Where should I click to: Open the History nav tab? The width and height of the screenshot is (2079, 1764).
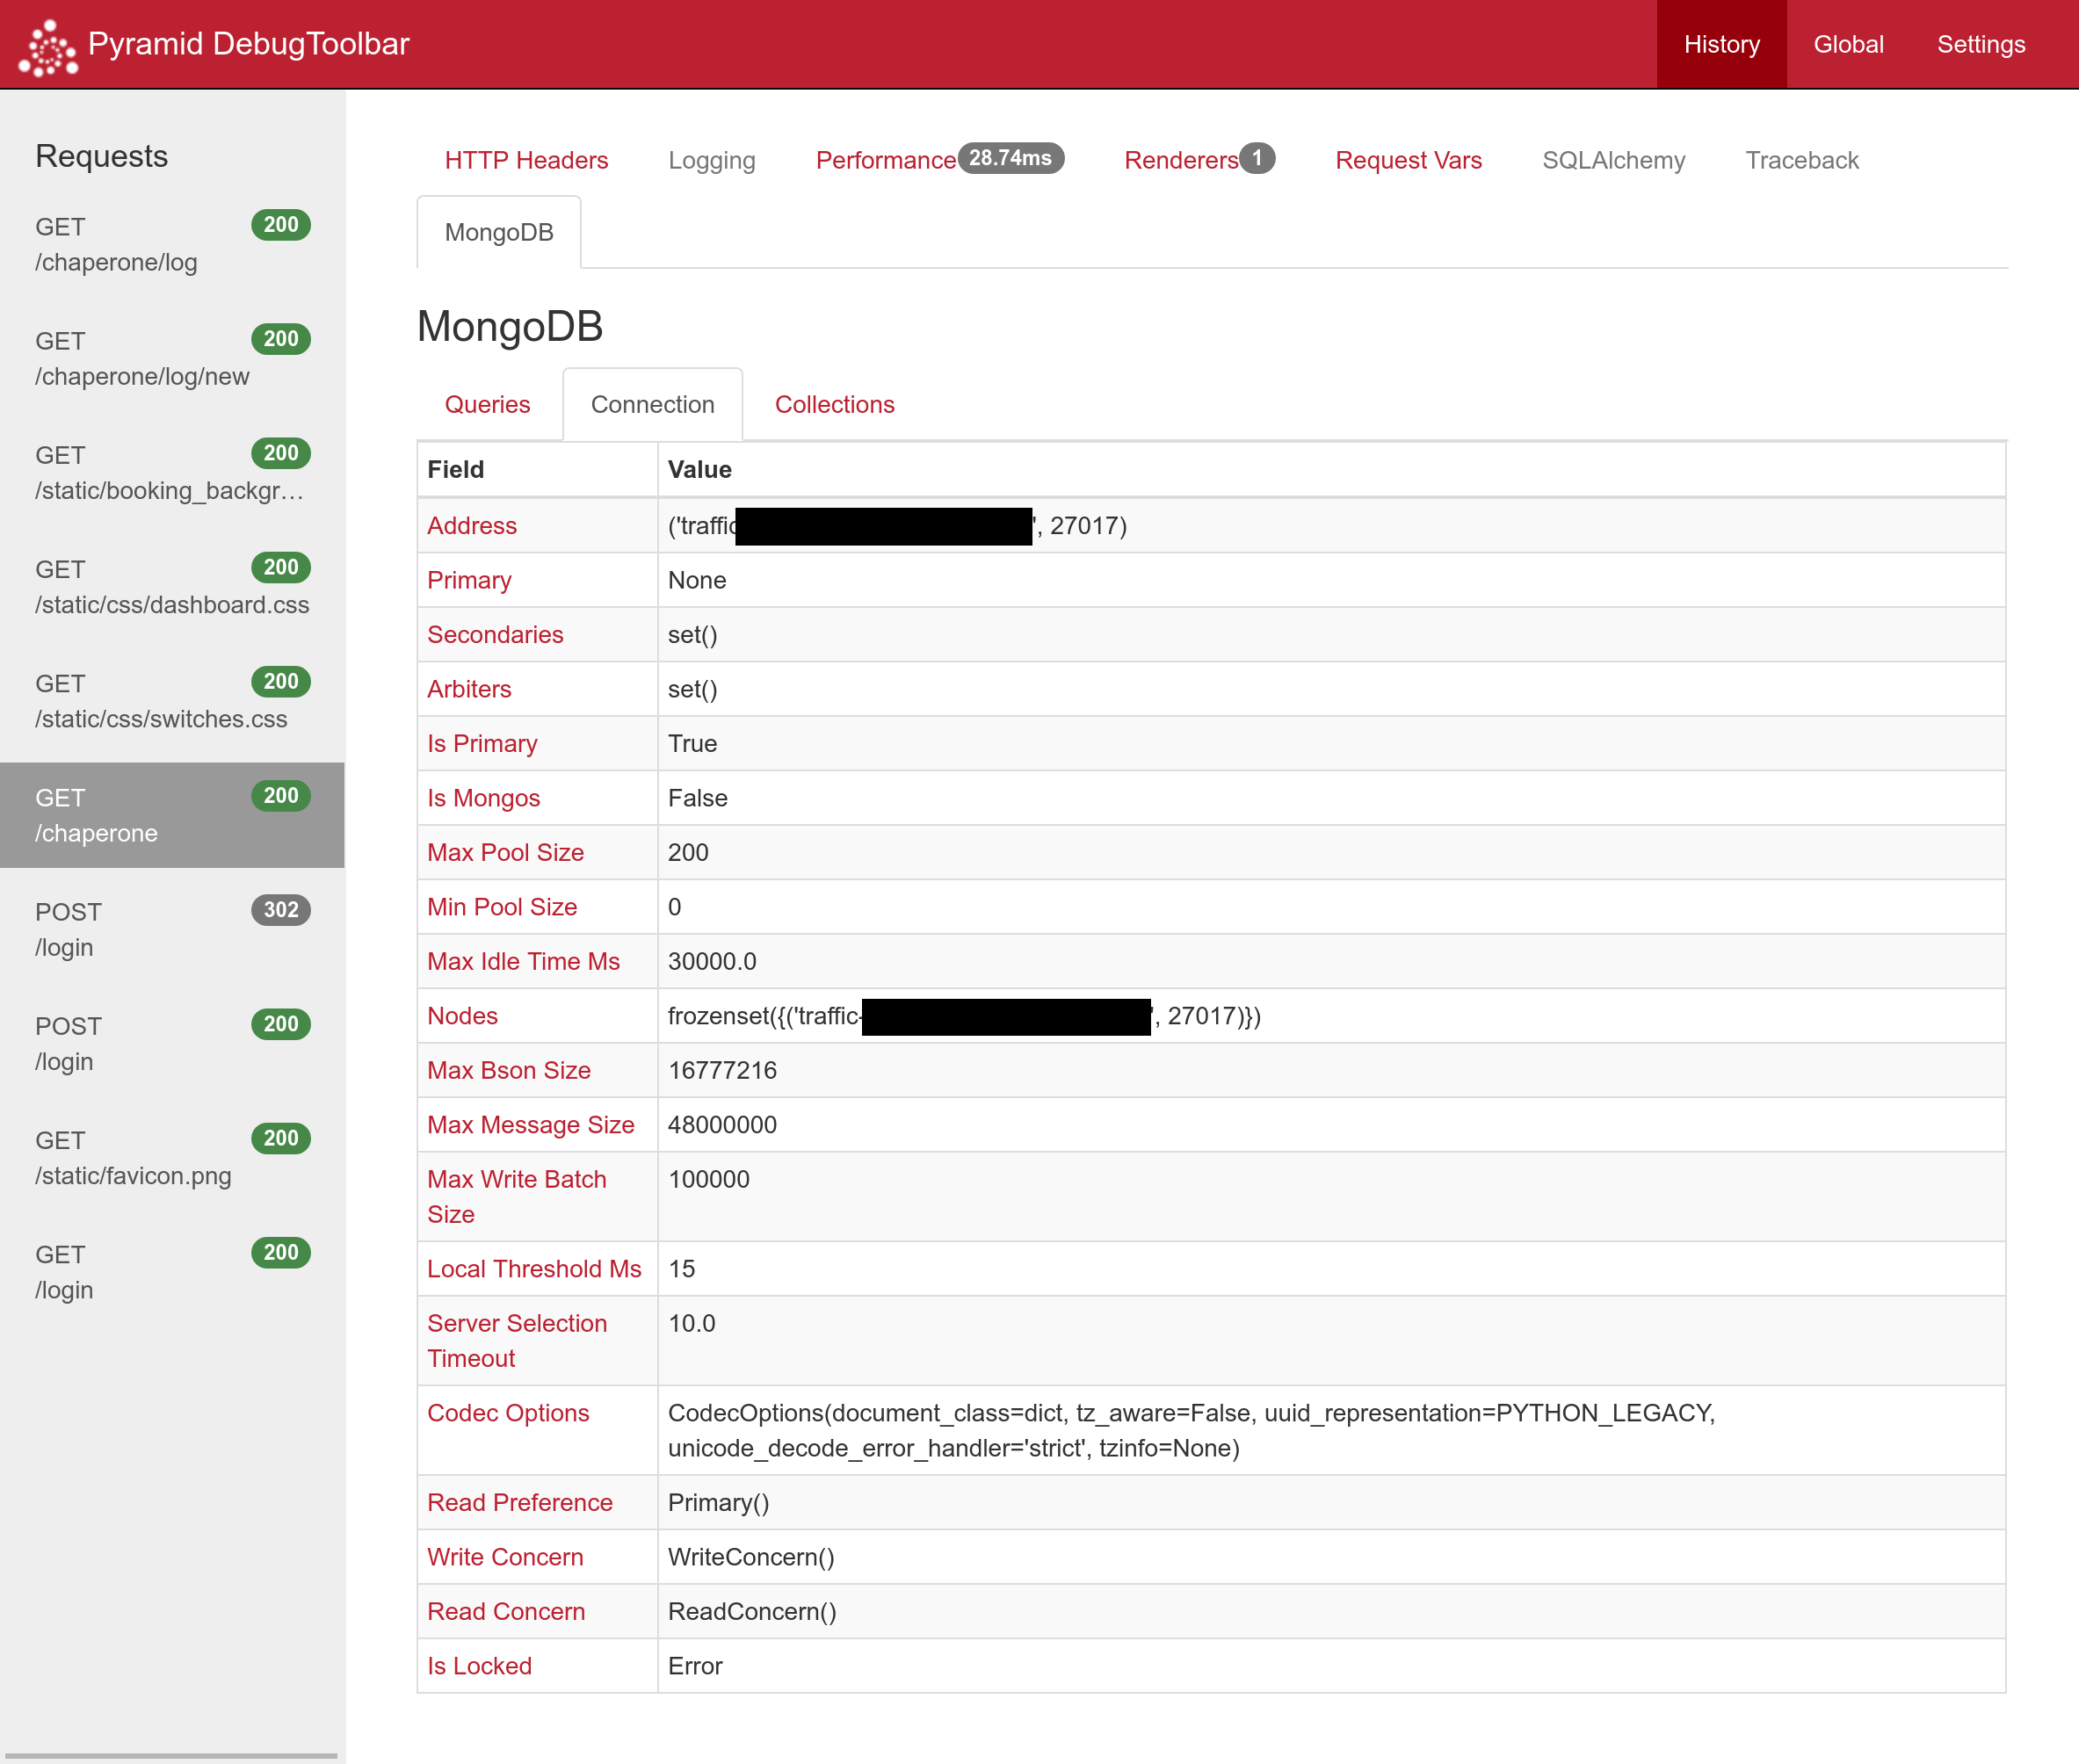[1721, 44]
